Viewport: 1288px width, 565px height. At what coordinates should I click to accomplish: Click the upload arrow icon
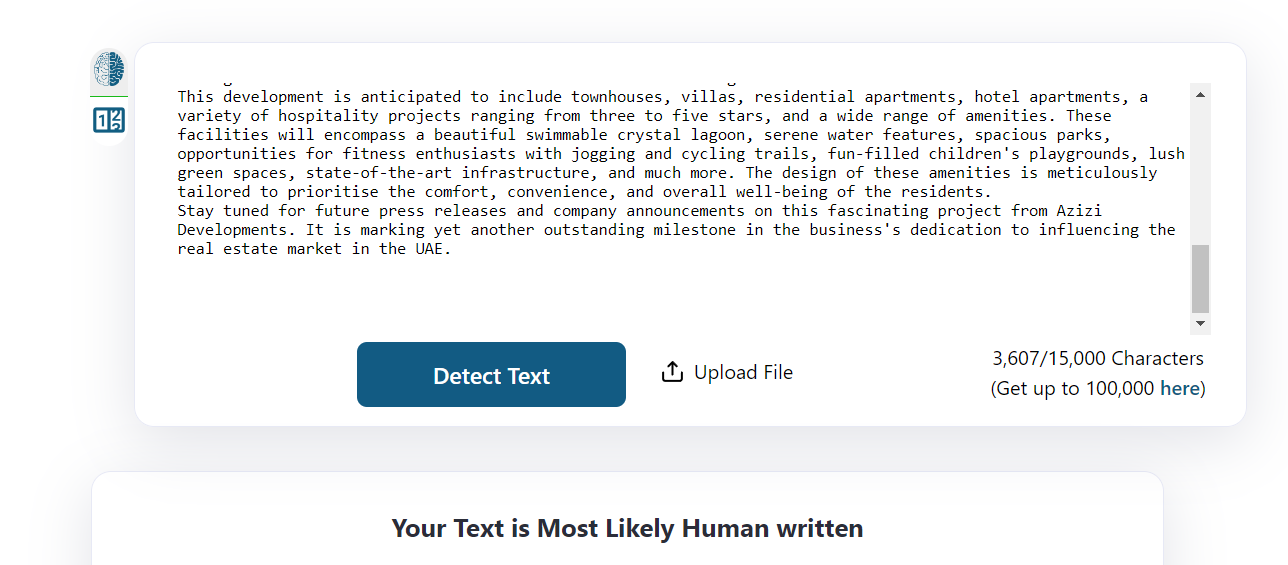coord(672,372)
